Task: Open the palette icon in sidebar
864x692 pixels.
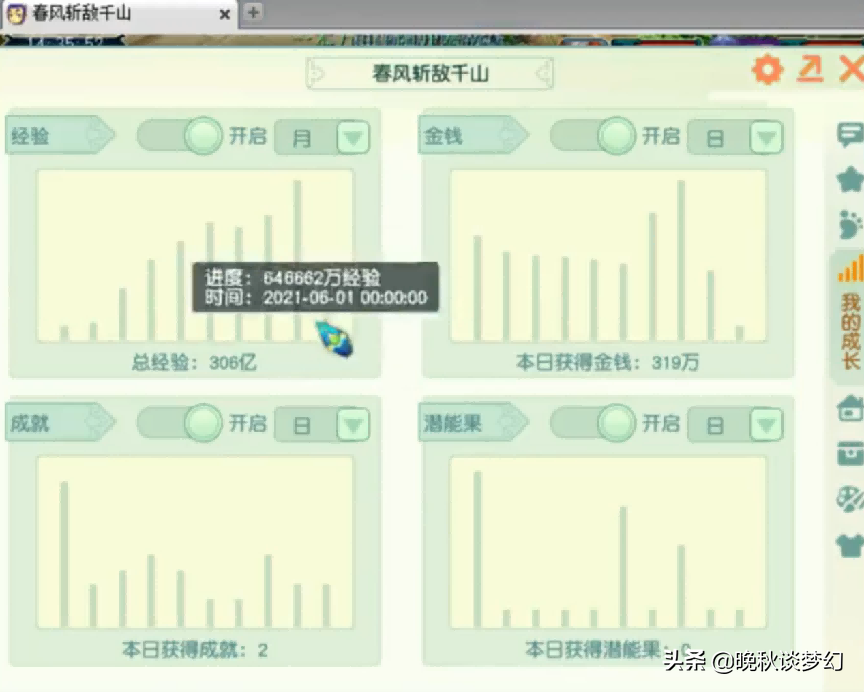Action: coord(848,494)
